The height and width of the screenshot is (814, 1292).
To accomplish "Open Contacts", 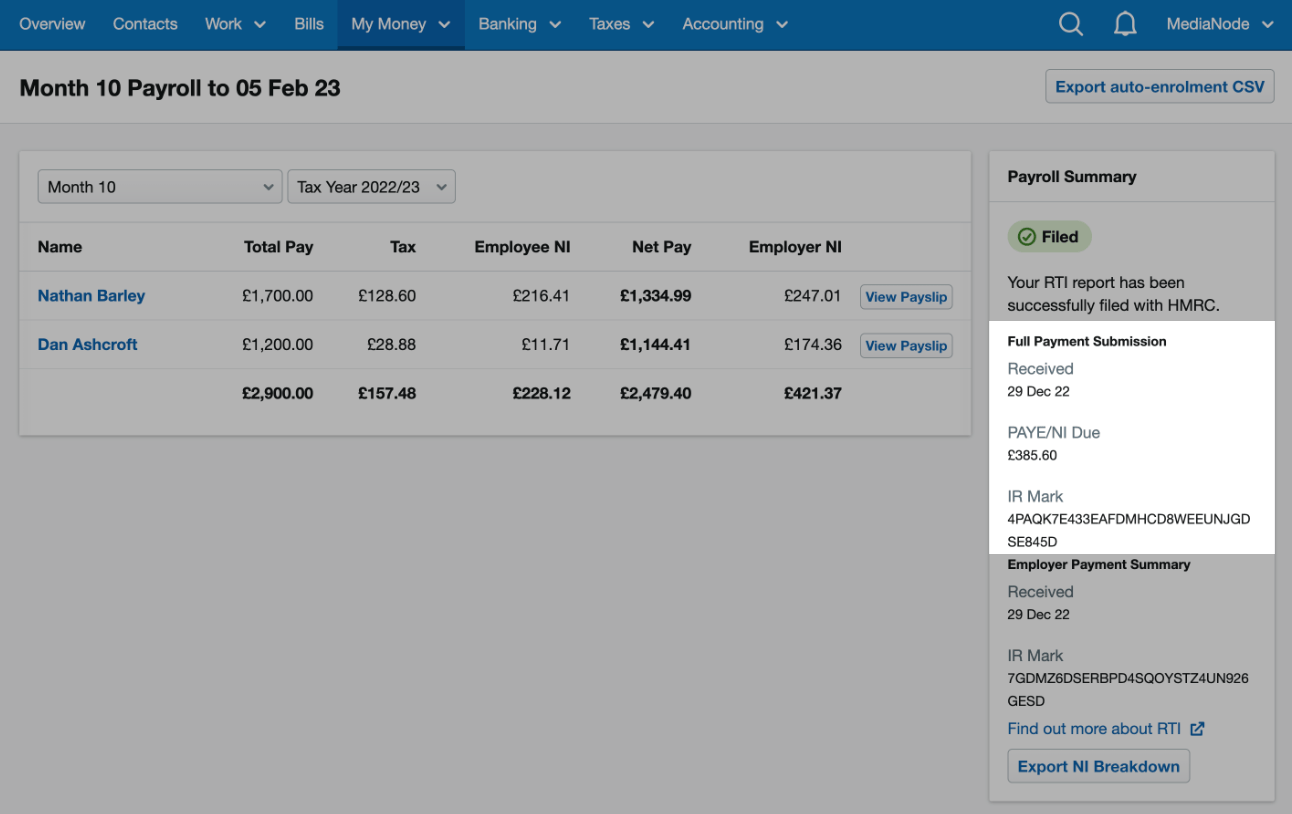I will pos(145,24).
